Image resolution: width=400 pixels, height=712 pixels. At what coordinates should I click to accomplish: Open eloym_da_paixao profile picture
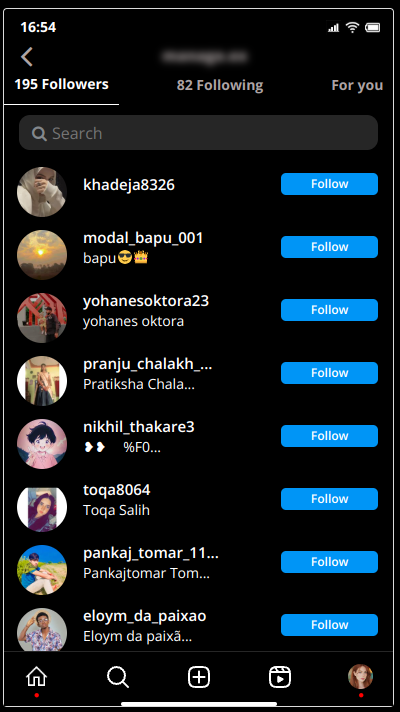(42, 630)
